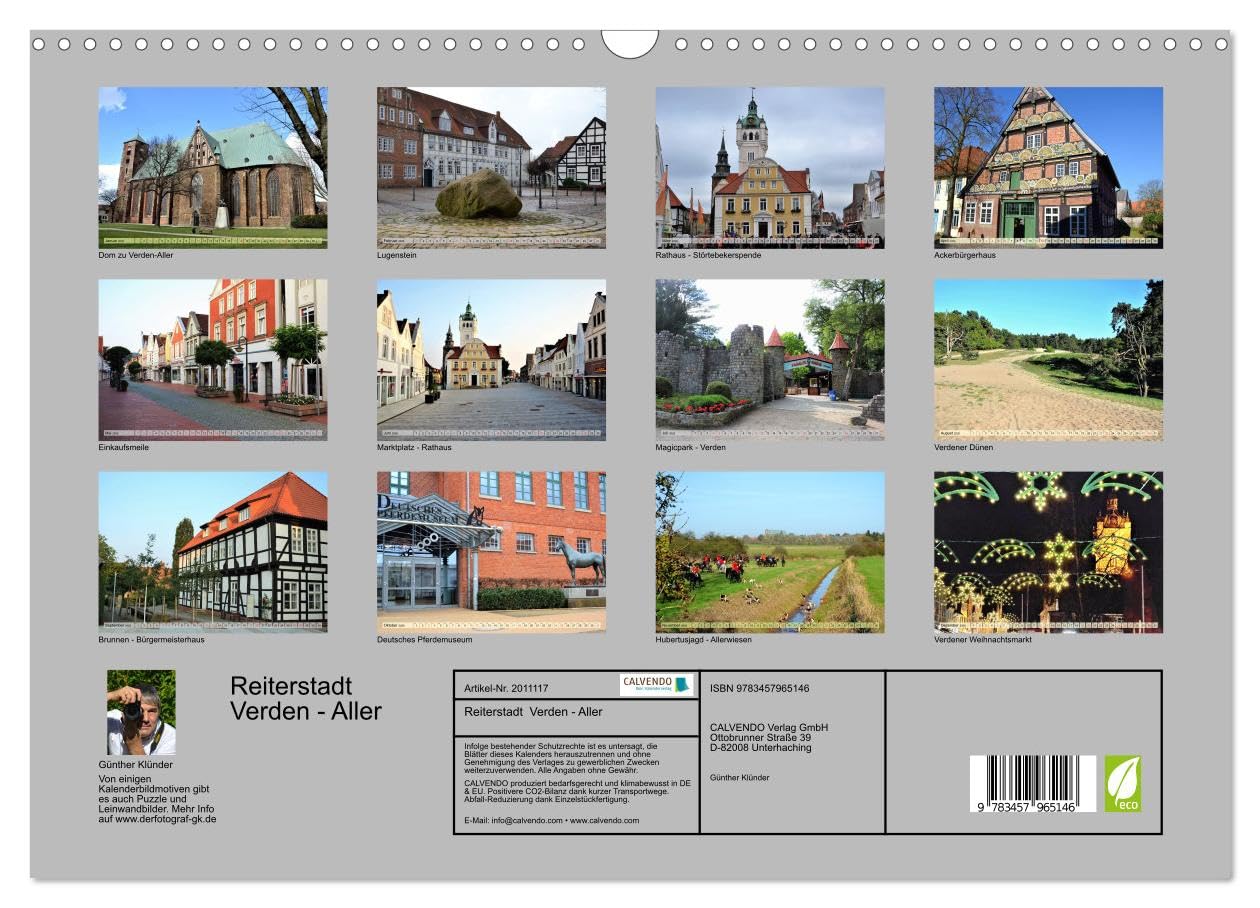Open the Lugenstein boulder photo

click(x=491, y=167)
